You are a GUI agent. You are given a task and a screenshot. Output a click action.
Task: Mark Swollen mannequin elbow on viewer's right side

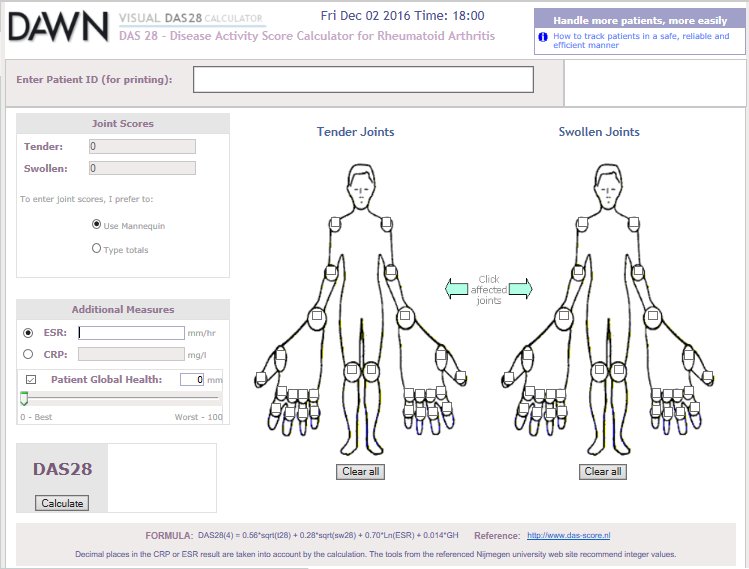638,272
